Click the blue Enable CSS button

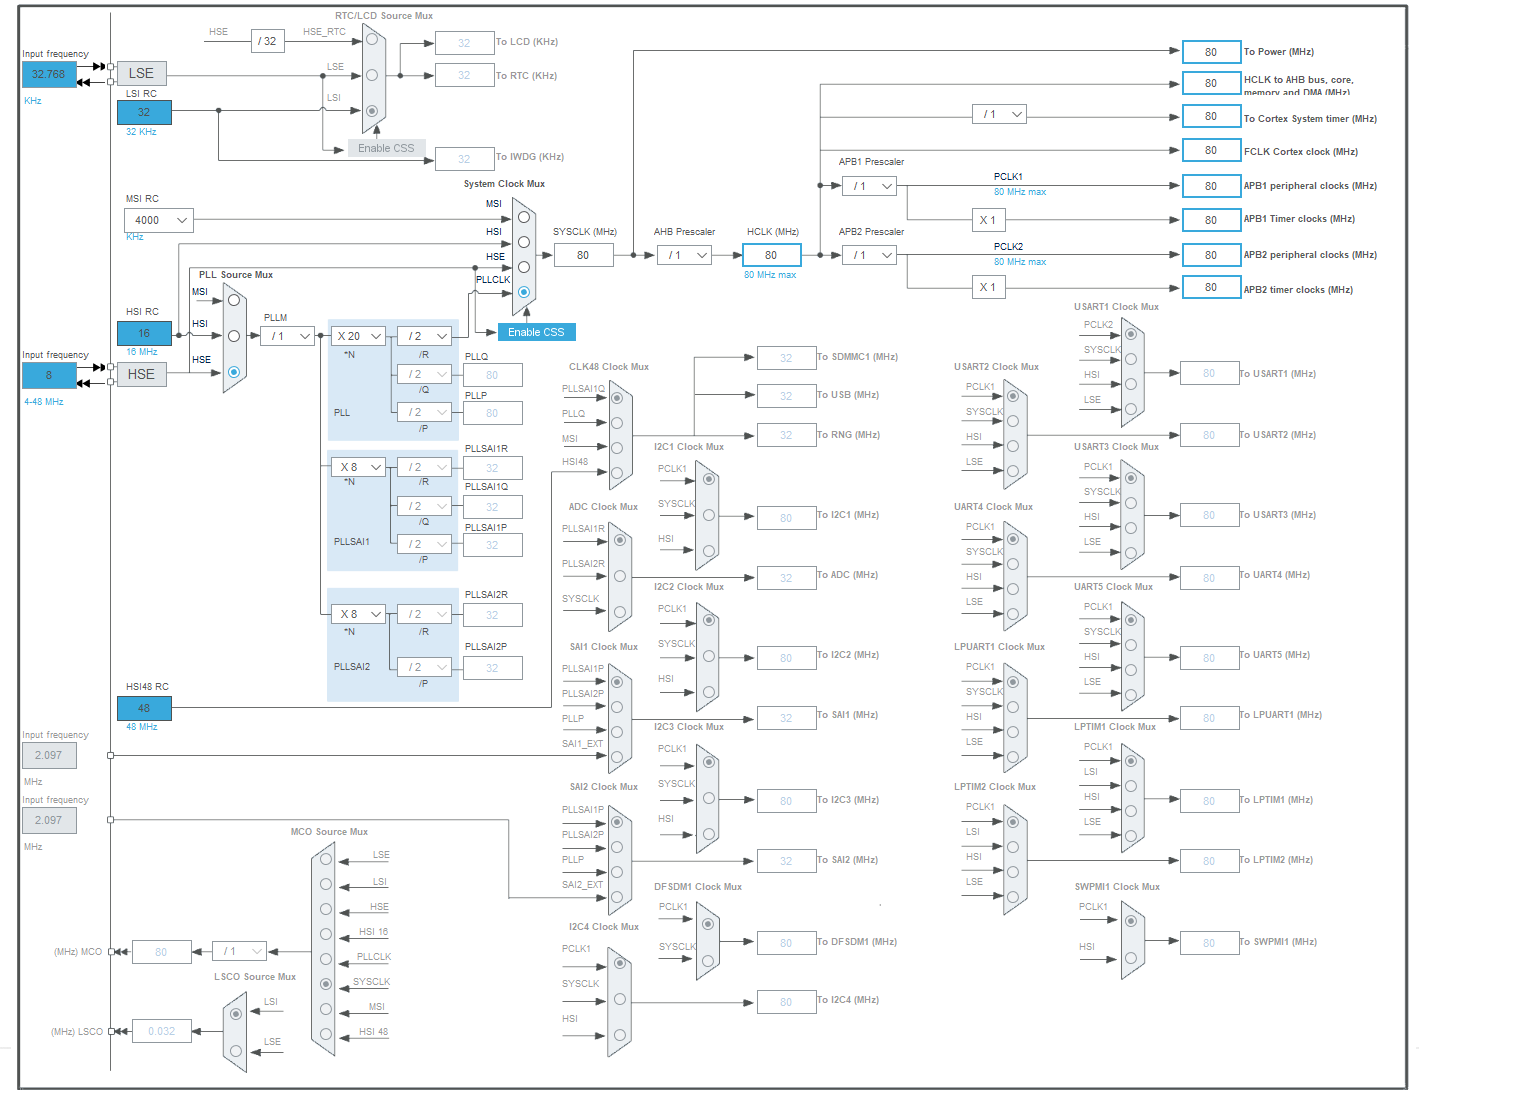coord(536,332)
